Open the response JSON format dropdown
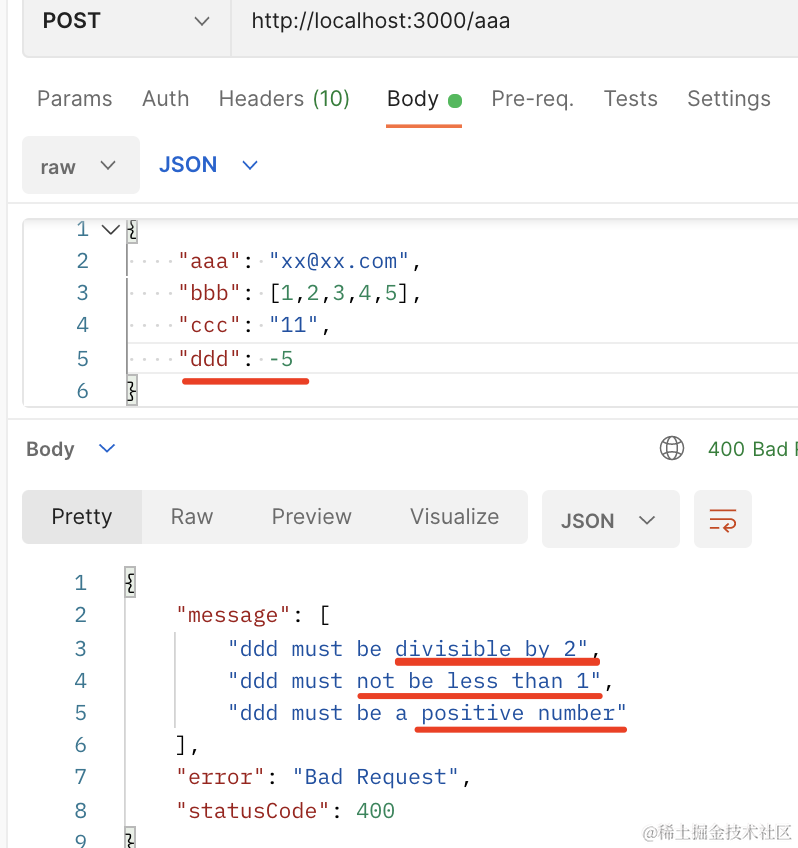The height and width of the screenshot is (848, 798). [x=609, y=520]
